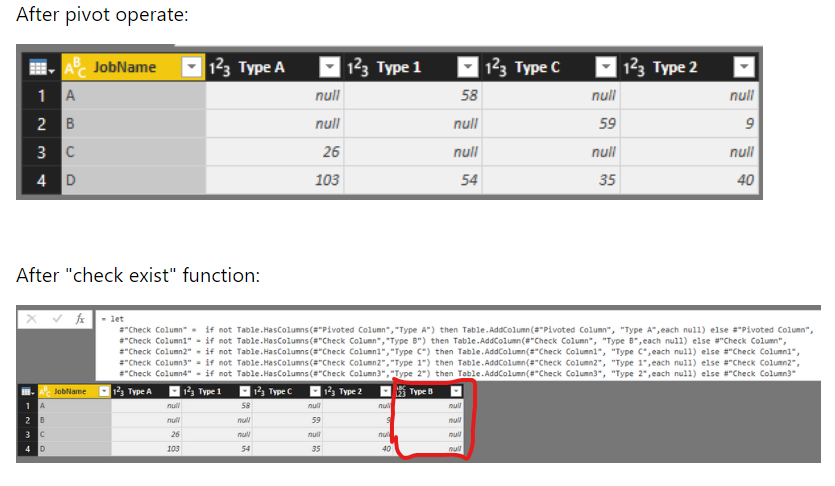Click JobName cell C in after-pivot table
835x486 pixels.
click(x=133, y=152)
